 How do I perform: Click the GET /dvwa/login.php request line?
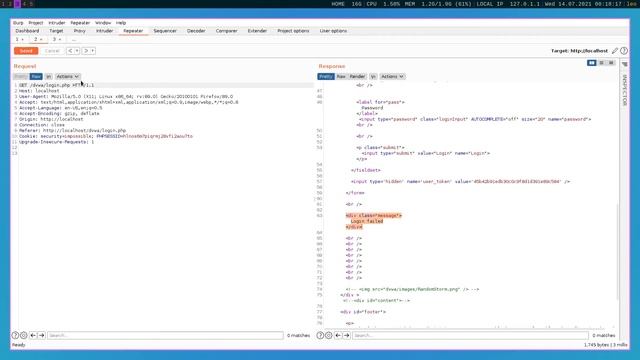[x=56, y=85]
